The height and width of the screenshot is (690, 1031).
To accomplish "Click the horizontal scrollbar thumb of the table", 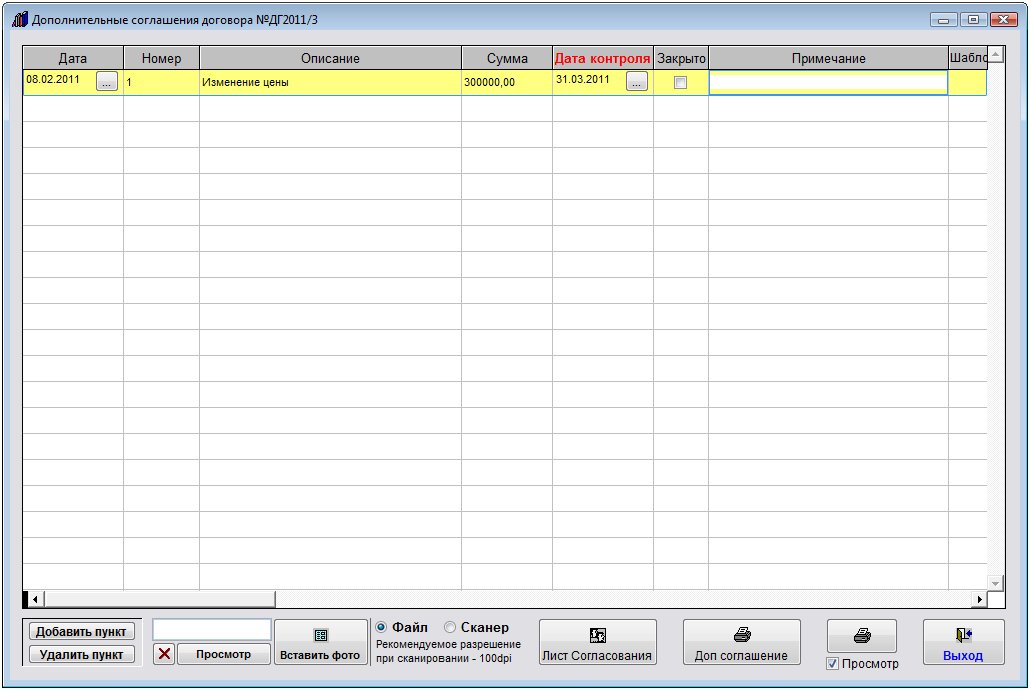I will [x=160, y=599].
